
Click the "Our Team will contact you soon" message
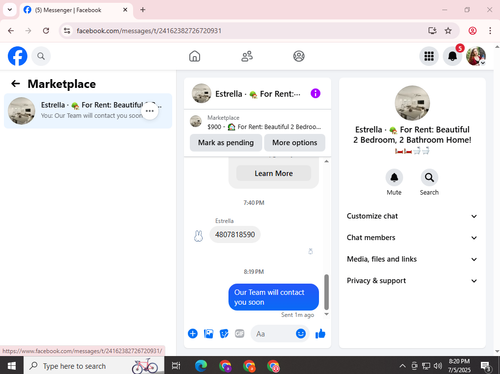pos(273,297)
